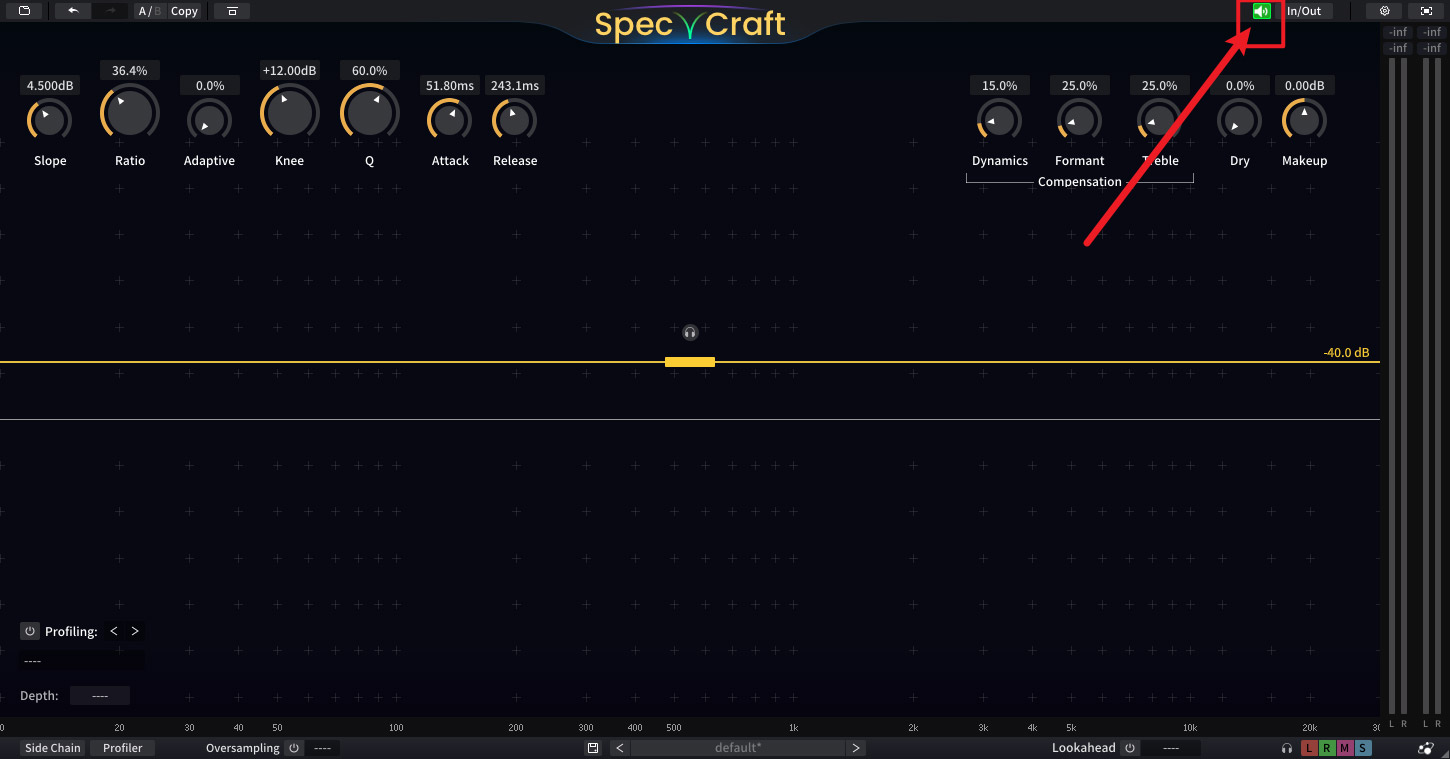Viewport: 1450px width, 759px height.
Task: Click the Dynamics compensation knob
Action: [x=1000, y=121]
